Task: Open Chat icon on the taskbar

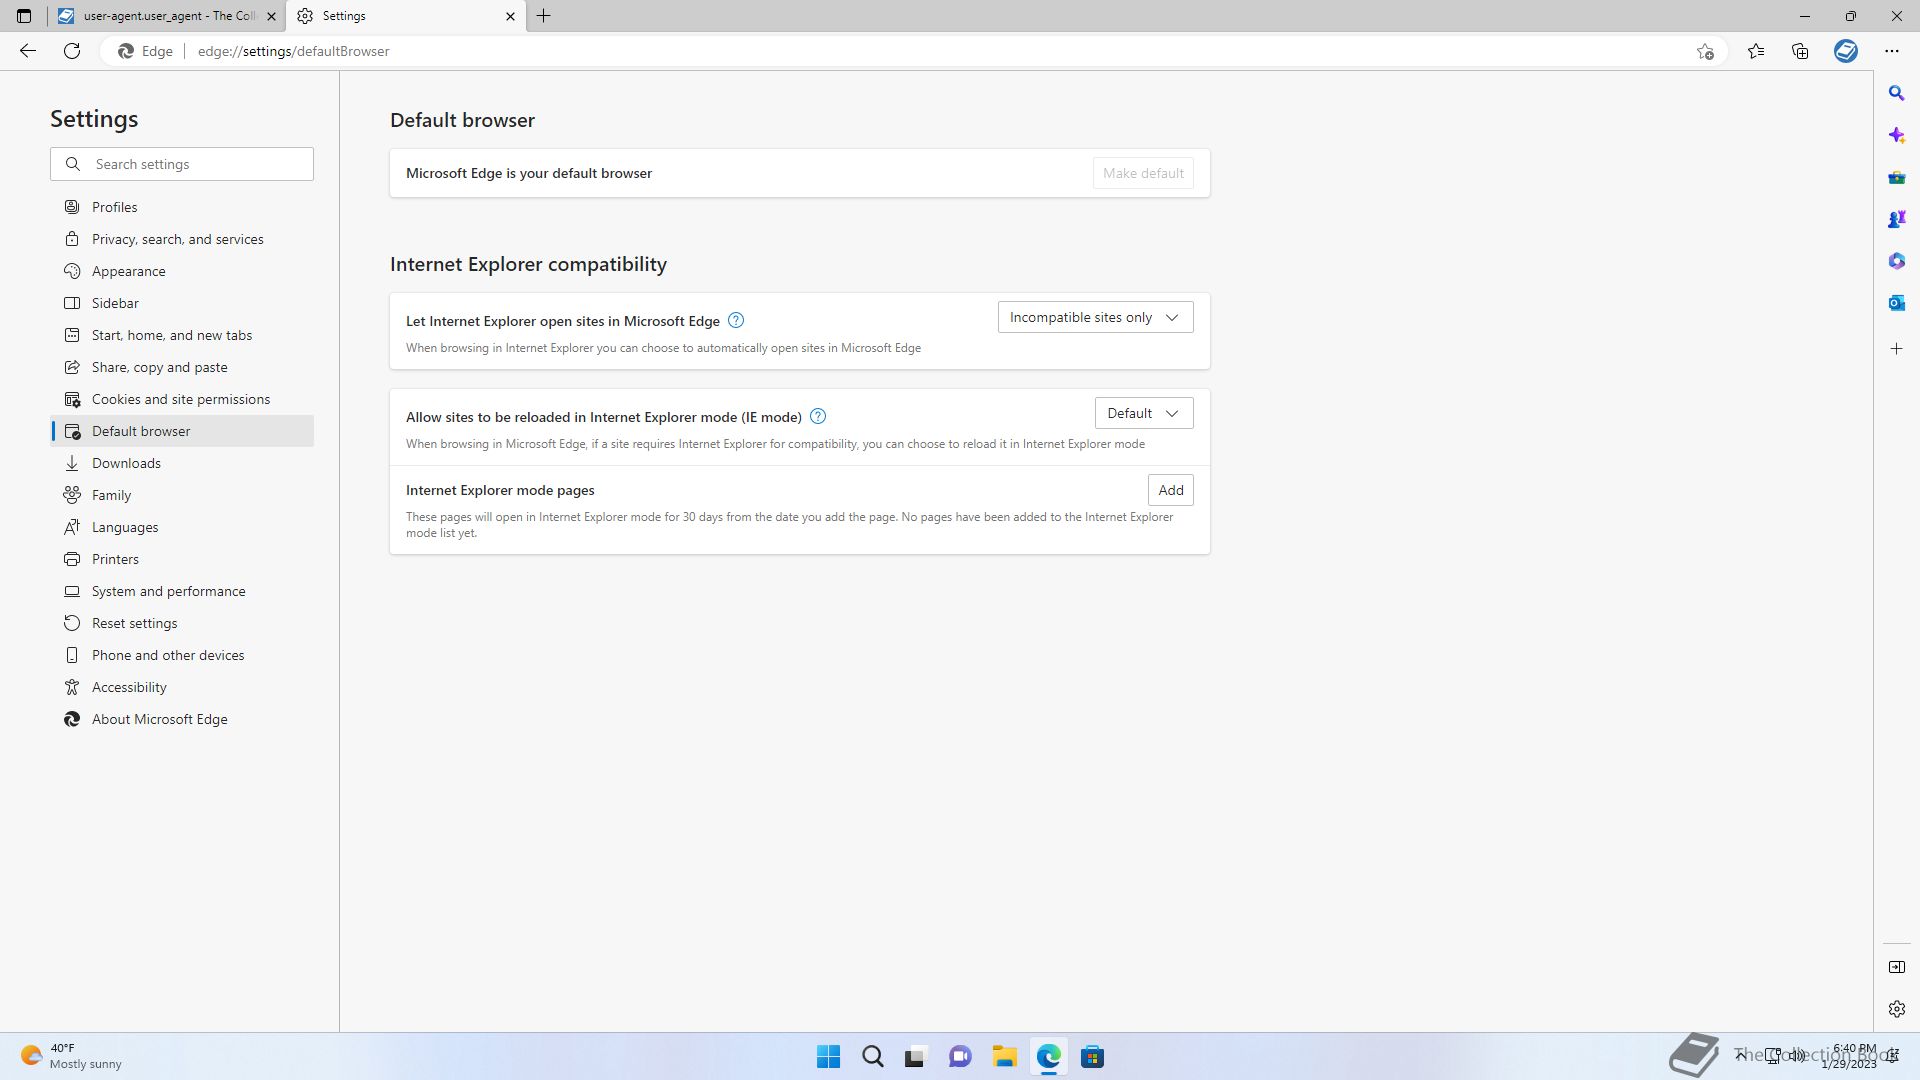Action: (x=960, y=1057)
